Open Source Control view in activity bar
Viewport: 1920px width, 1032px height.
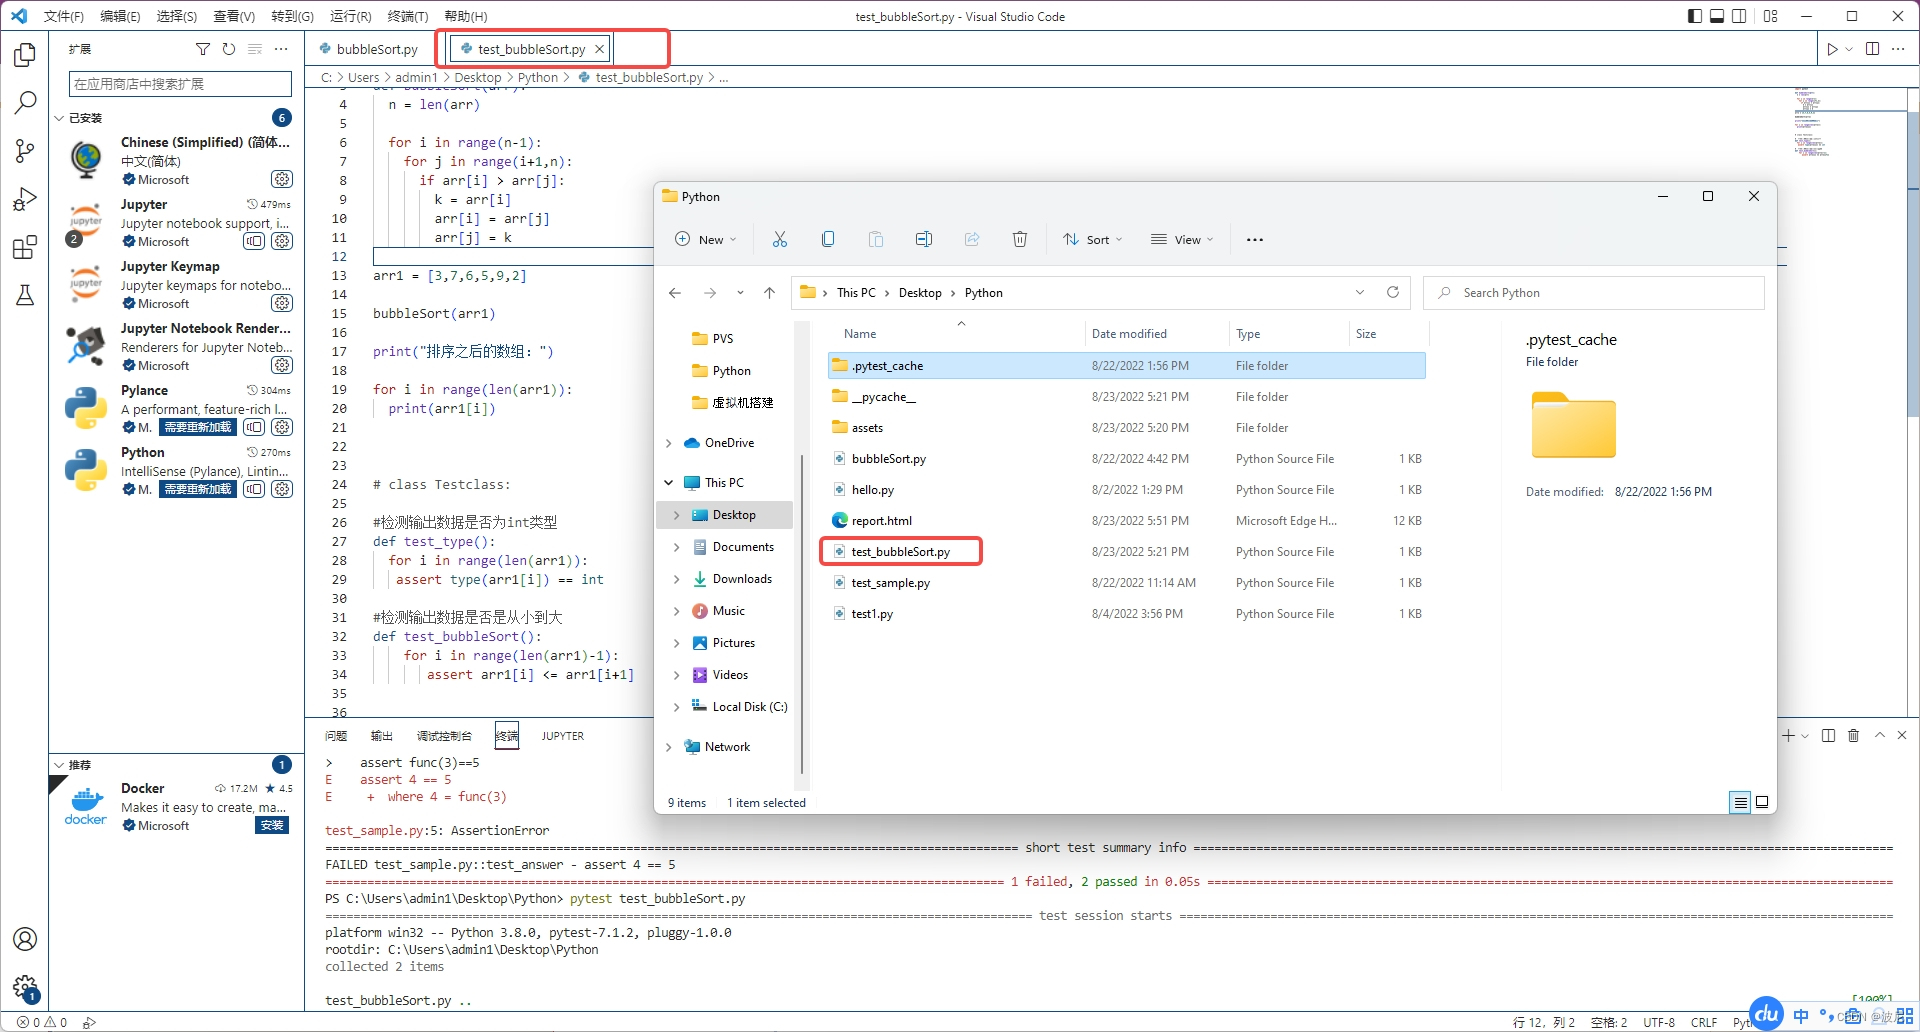(25, 151)
